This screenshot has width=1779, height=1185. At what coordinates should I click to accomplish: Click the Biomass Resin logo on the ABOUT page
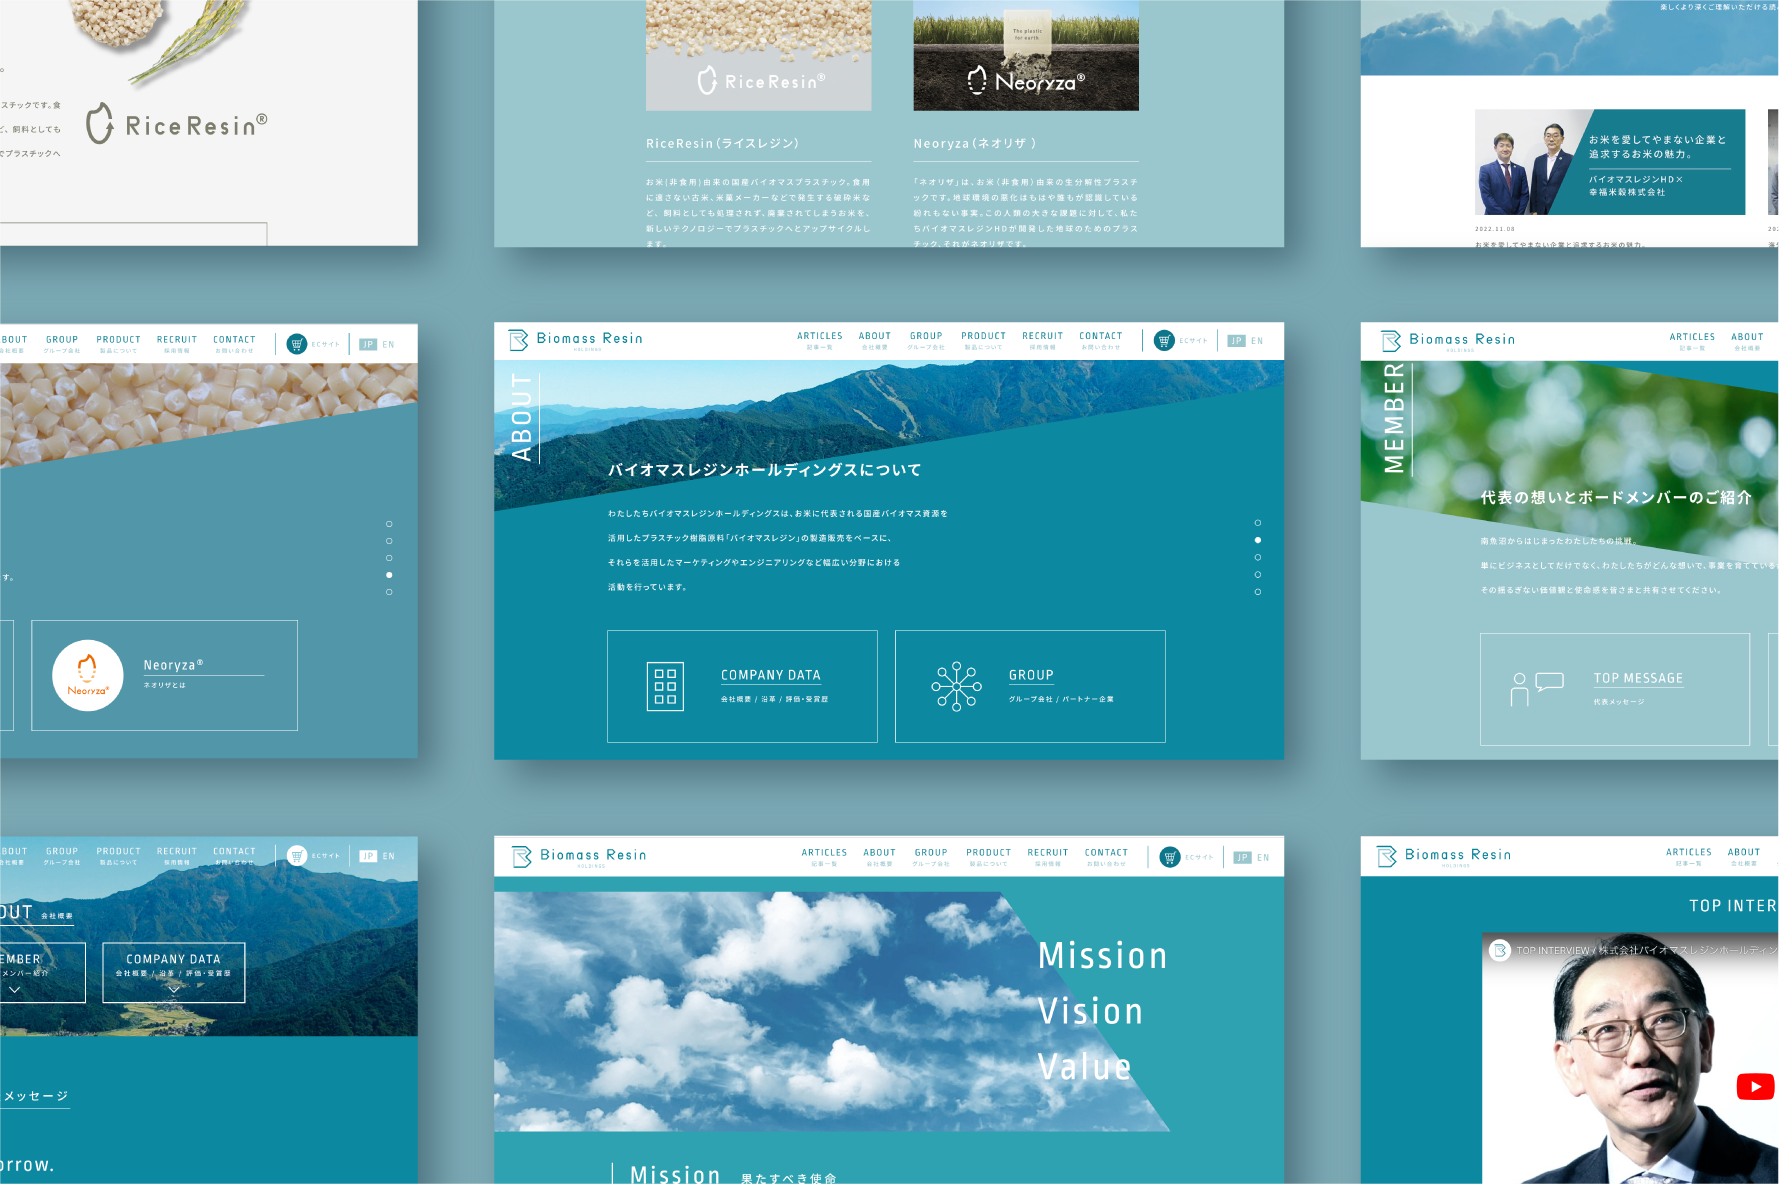[575, 340]
